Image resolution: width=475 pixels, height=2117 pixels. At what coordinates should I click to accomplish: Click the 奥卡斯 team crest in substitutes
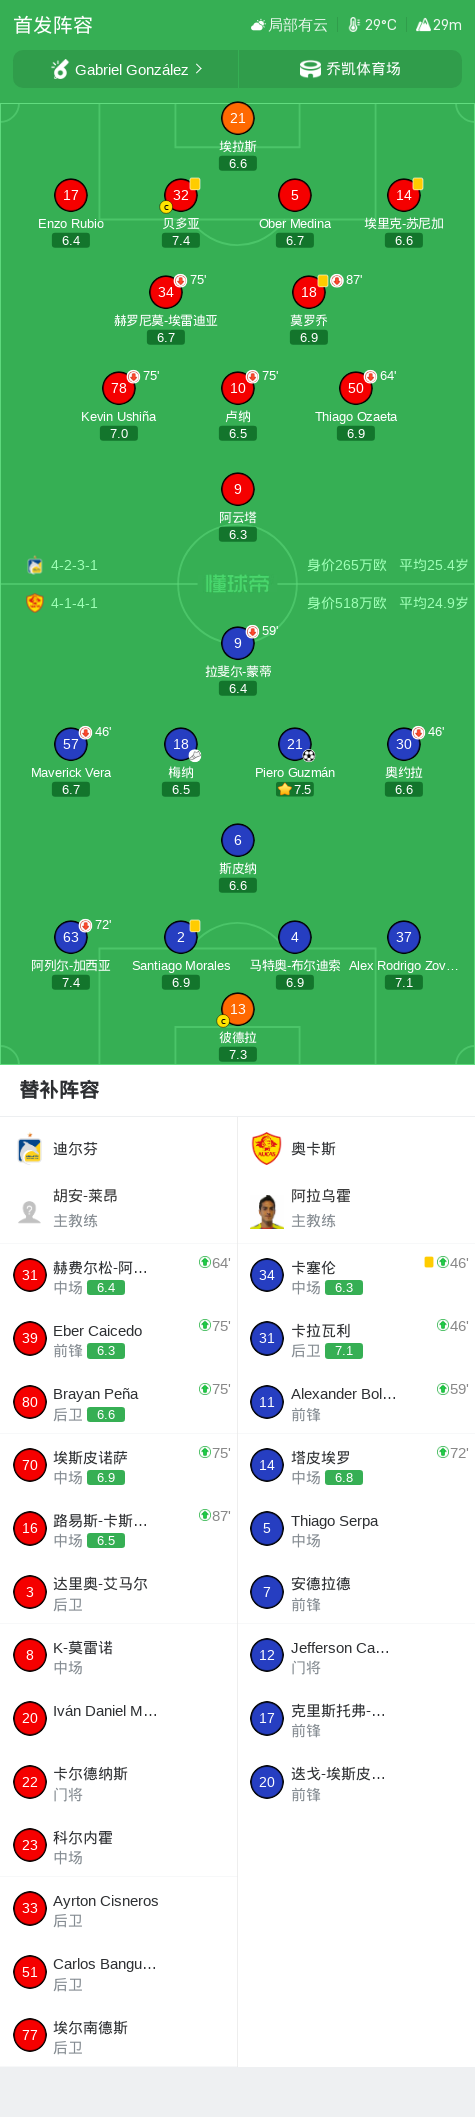[267, 1149]
